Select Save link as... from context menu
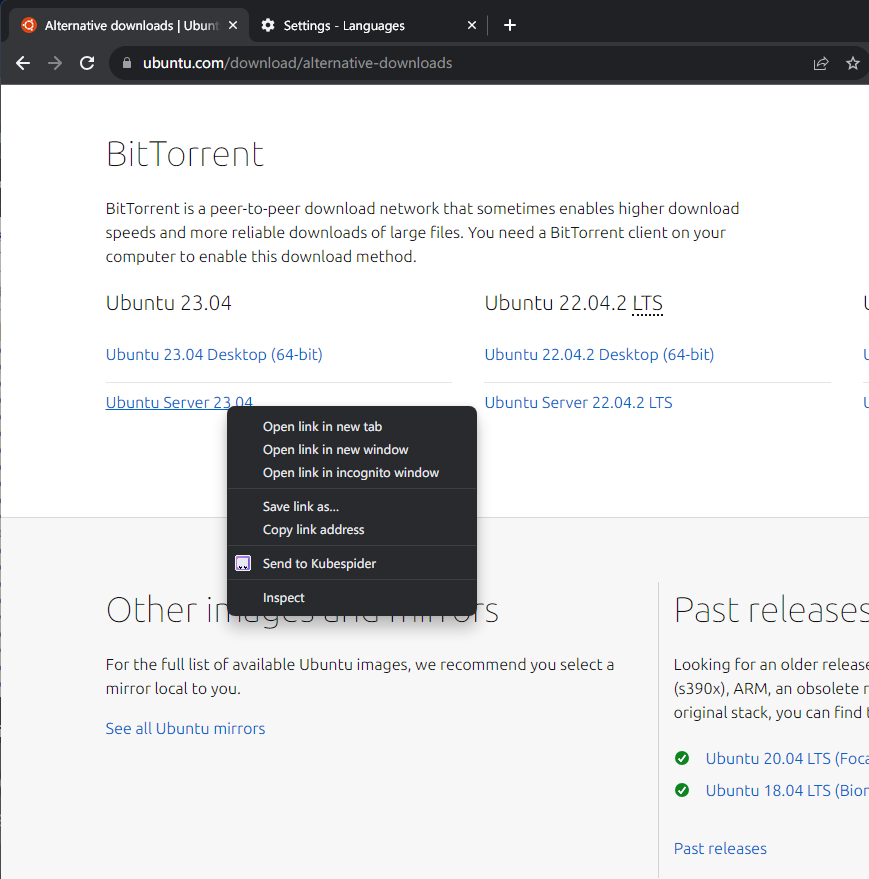Viewport: 869px width, 879px height. (x=352, y=507)
